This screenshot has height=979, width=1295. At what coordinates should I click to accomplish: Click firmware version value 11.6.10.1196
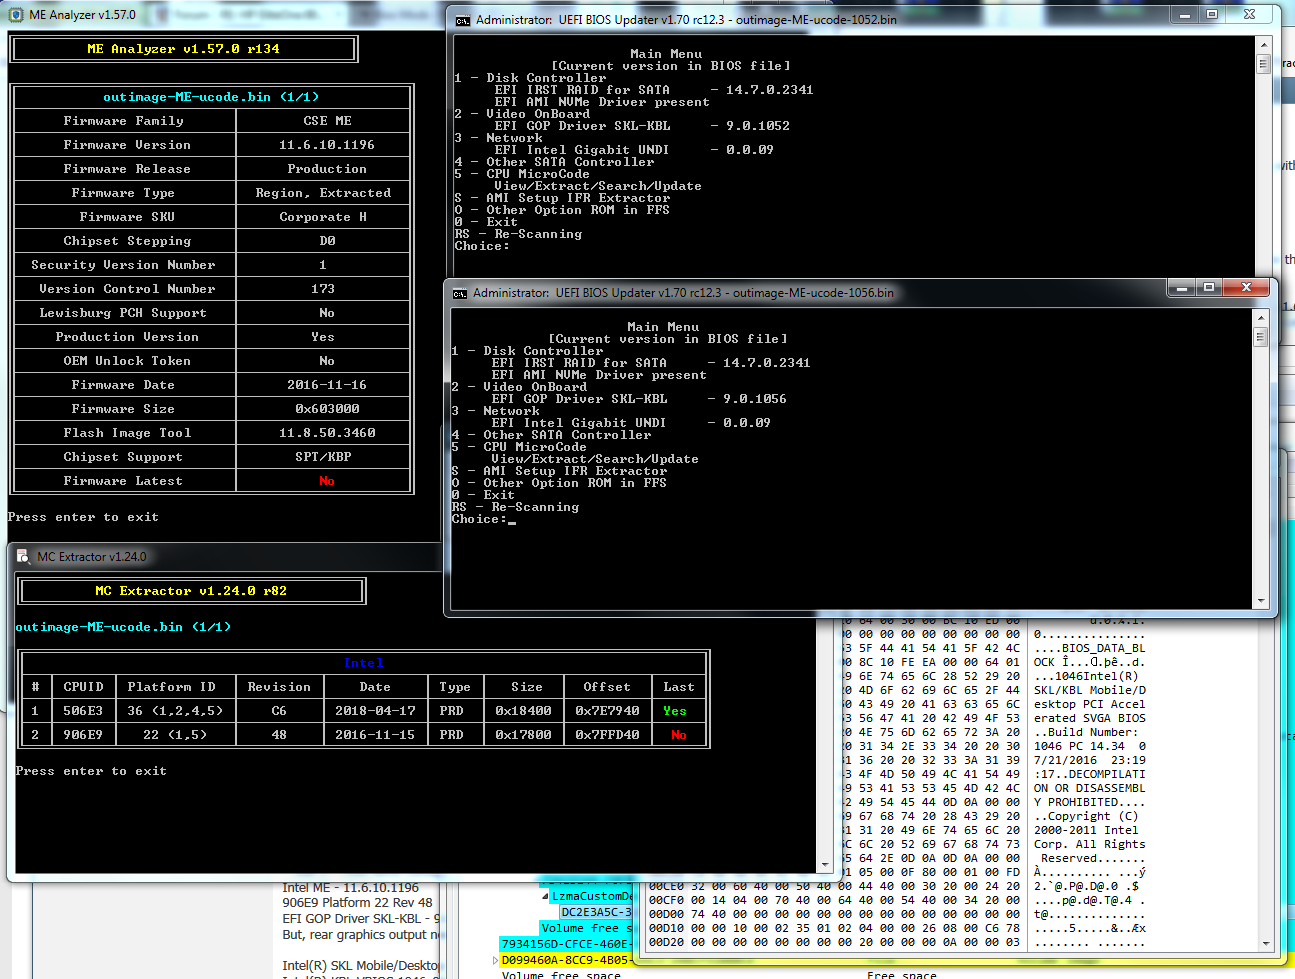click(x=327, y=145)
